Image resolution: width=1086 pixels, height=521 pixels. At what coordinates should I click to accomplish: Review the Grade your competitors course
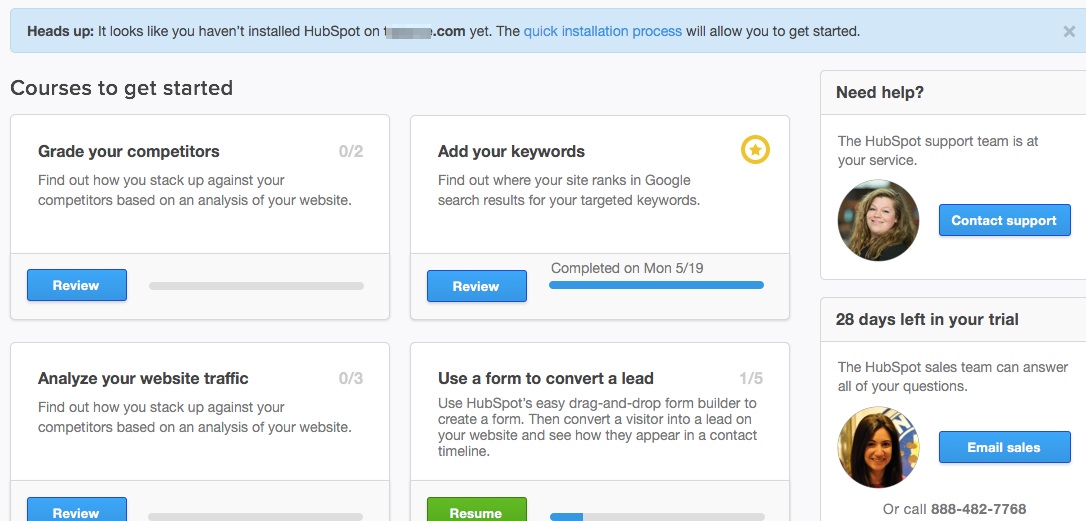pyautogui.click(x=77, y=285)
